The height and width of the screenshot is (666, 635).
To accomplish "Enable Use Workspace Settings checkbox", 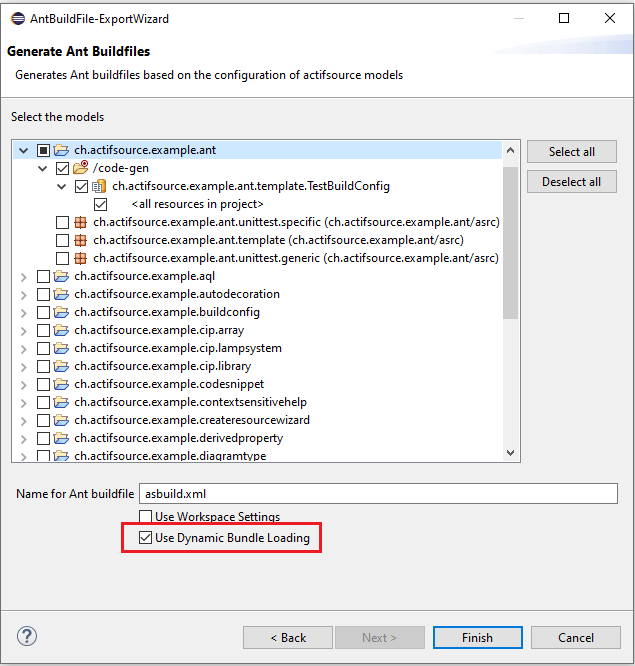I will [146, 517].
